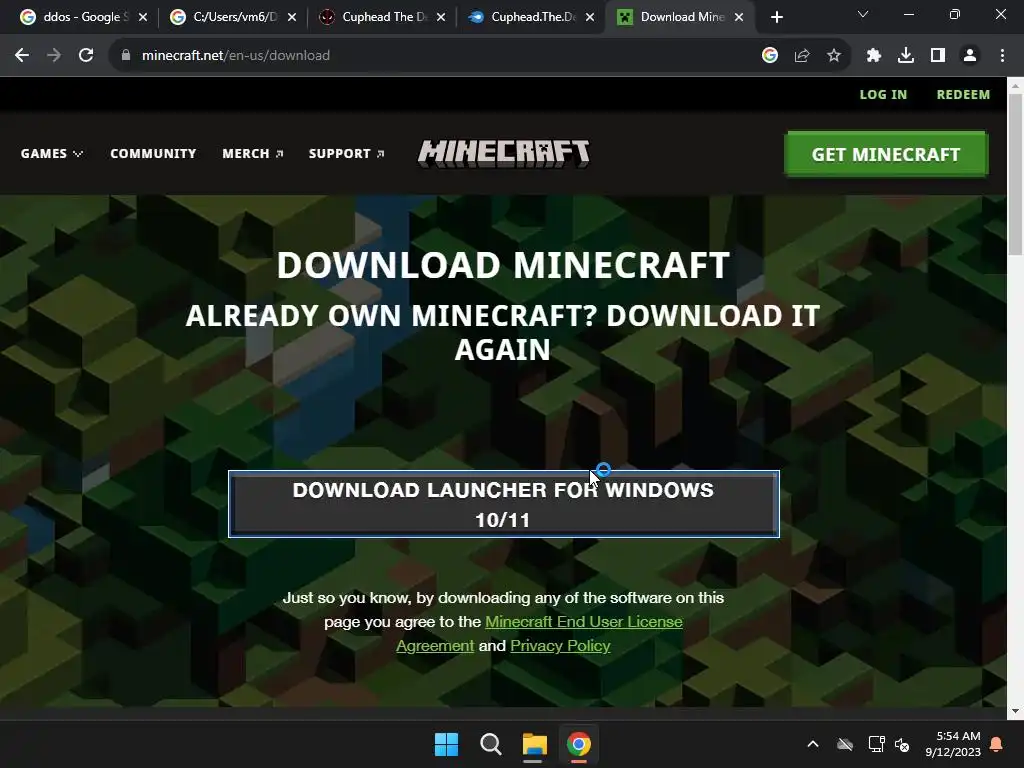Click the address bar URL field
This screenshot has height=768, width=1024.
[x=444, y=56]
